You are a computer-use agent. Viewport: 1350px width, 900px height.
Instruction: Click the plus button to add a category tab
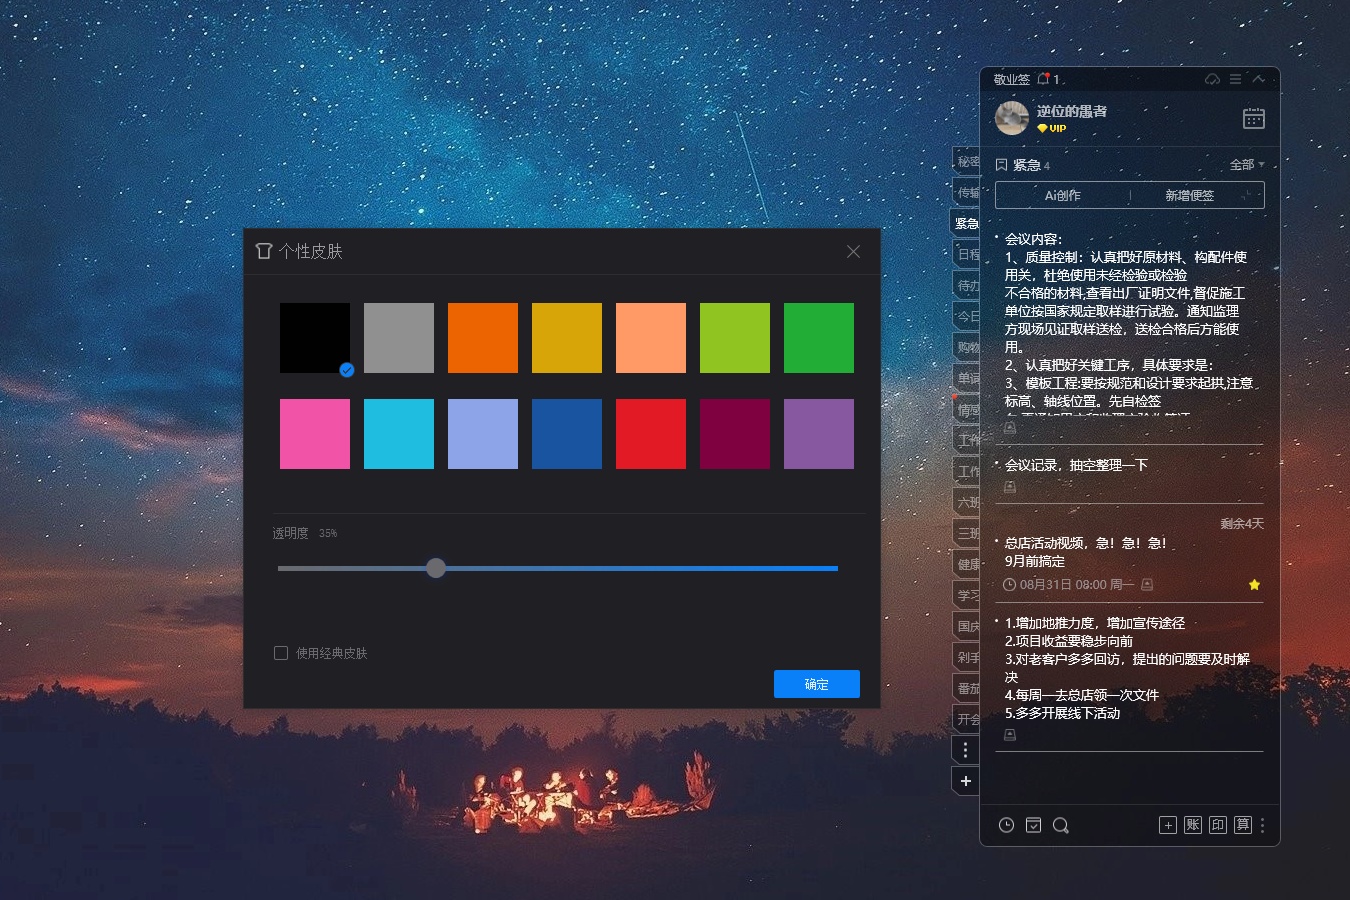[x=965, y=781]
